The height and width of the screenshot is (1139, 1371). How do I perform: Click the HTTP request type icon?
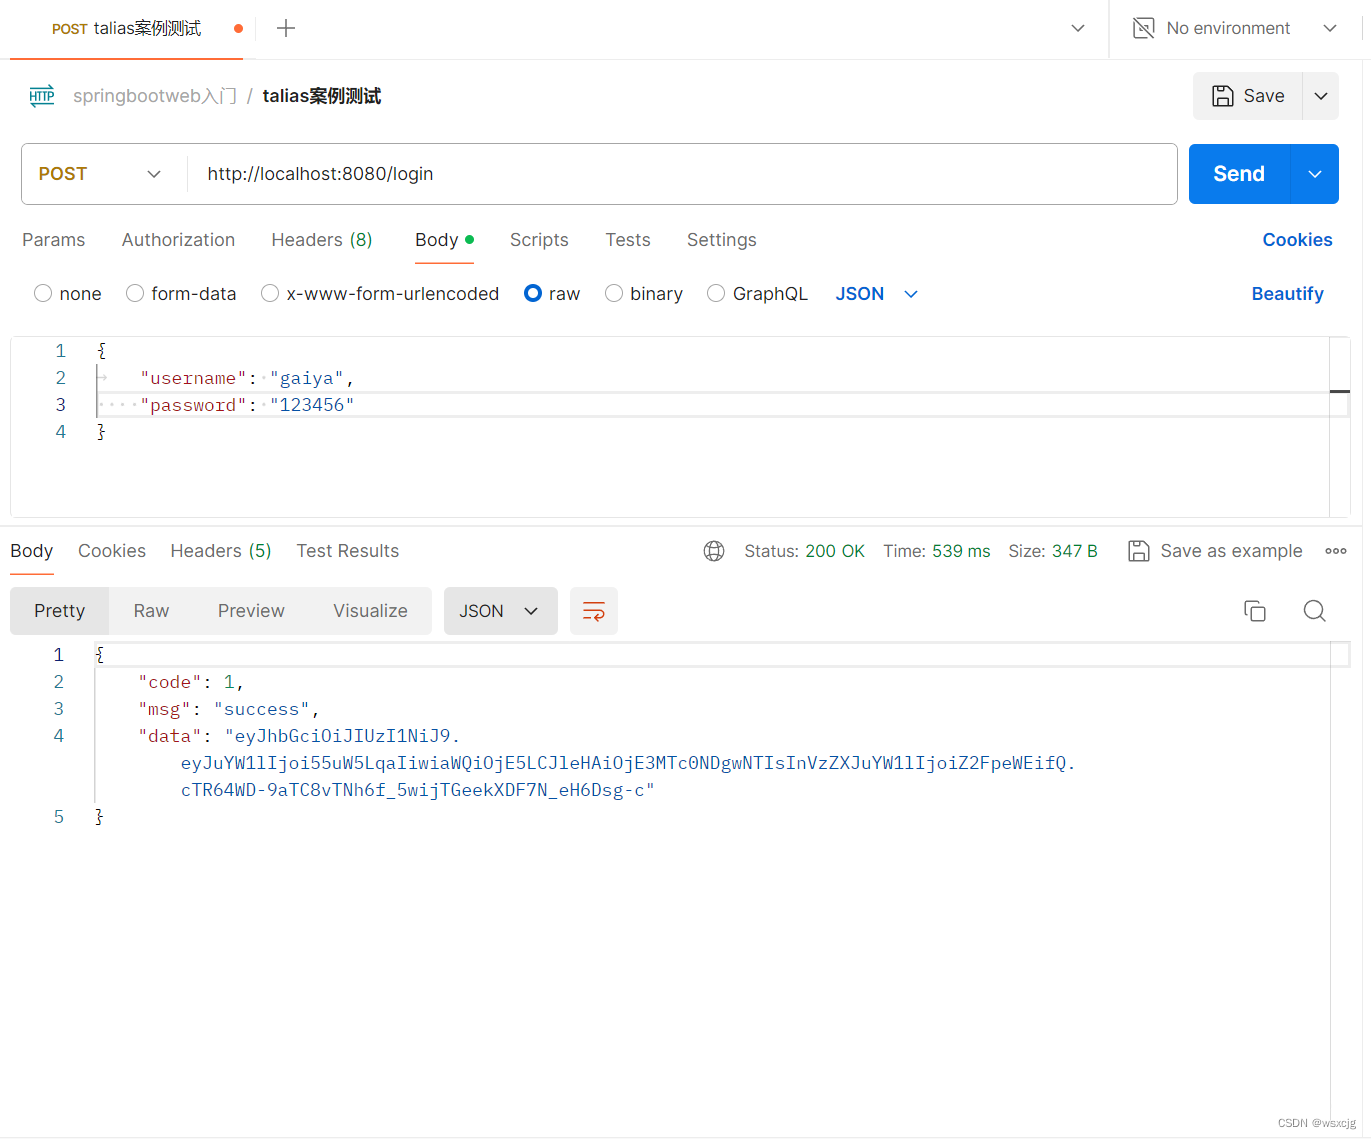(x=42, y=96)
